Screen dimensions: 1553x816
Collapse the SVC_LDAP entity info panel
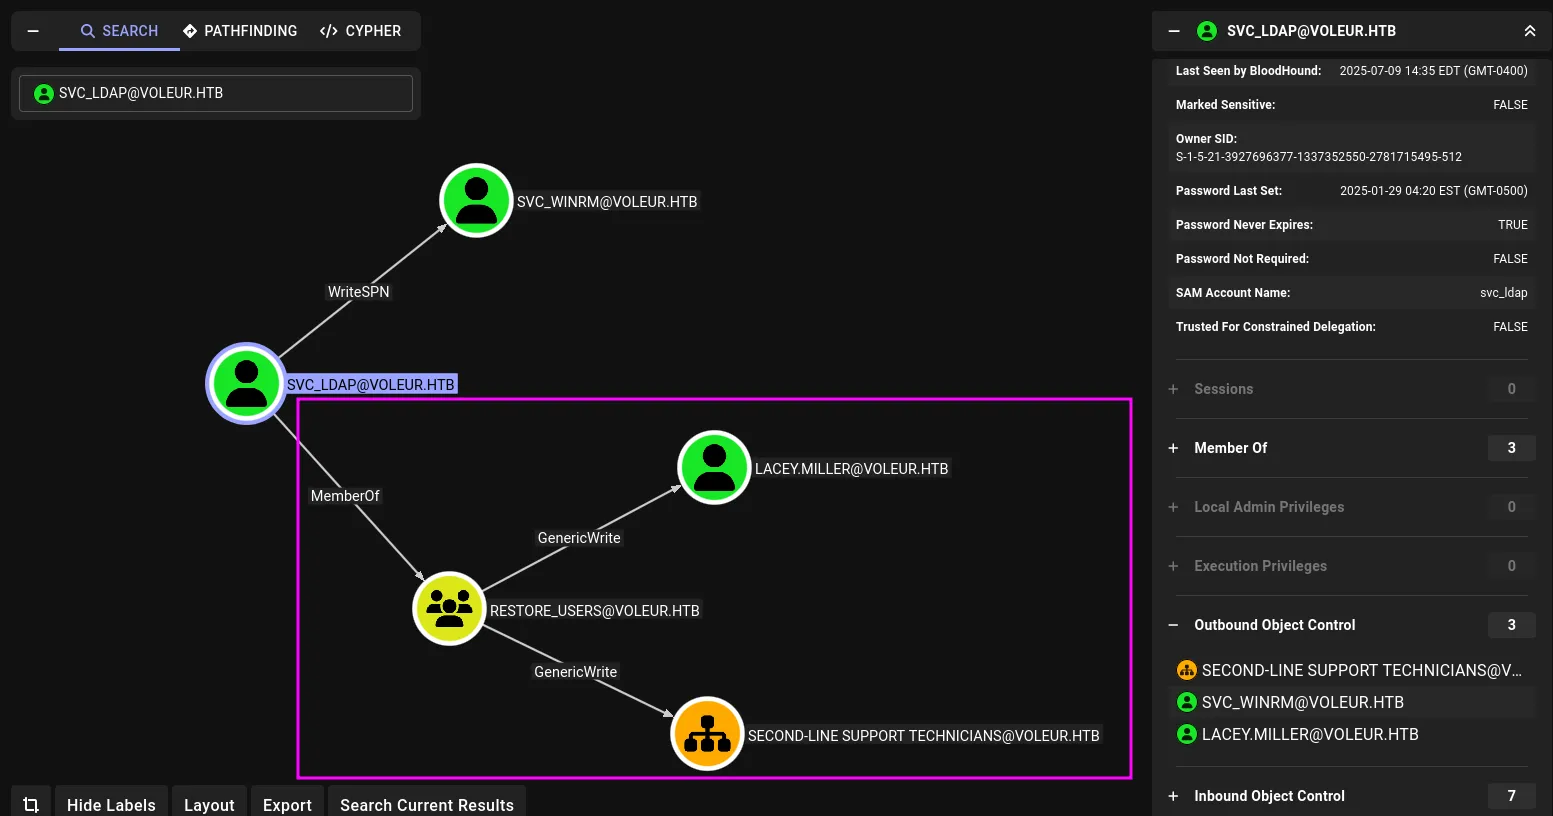coord(1174,31)
